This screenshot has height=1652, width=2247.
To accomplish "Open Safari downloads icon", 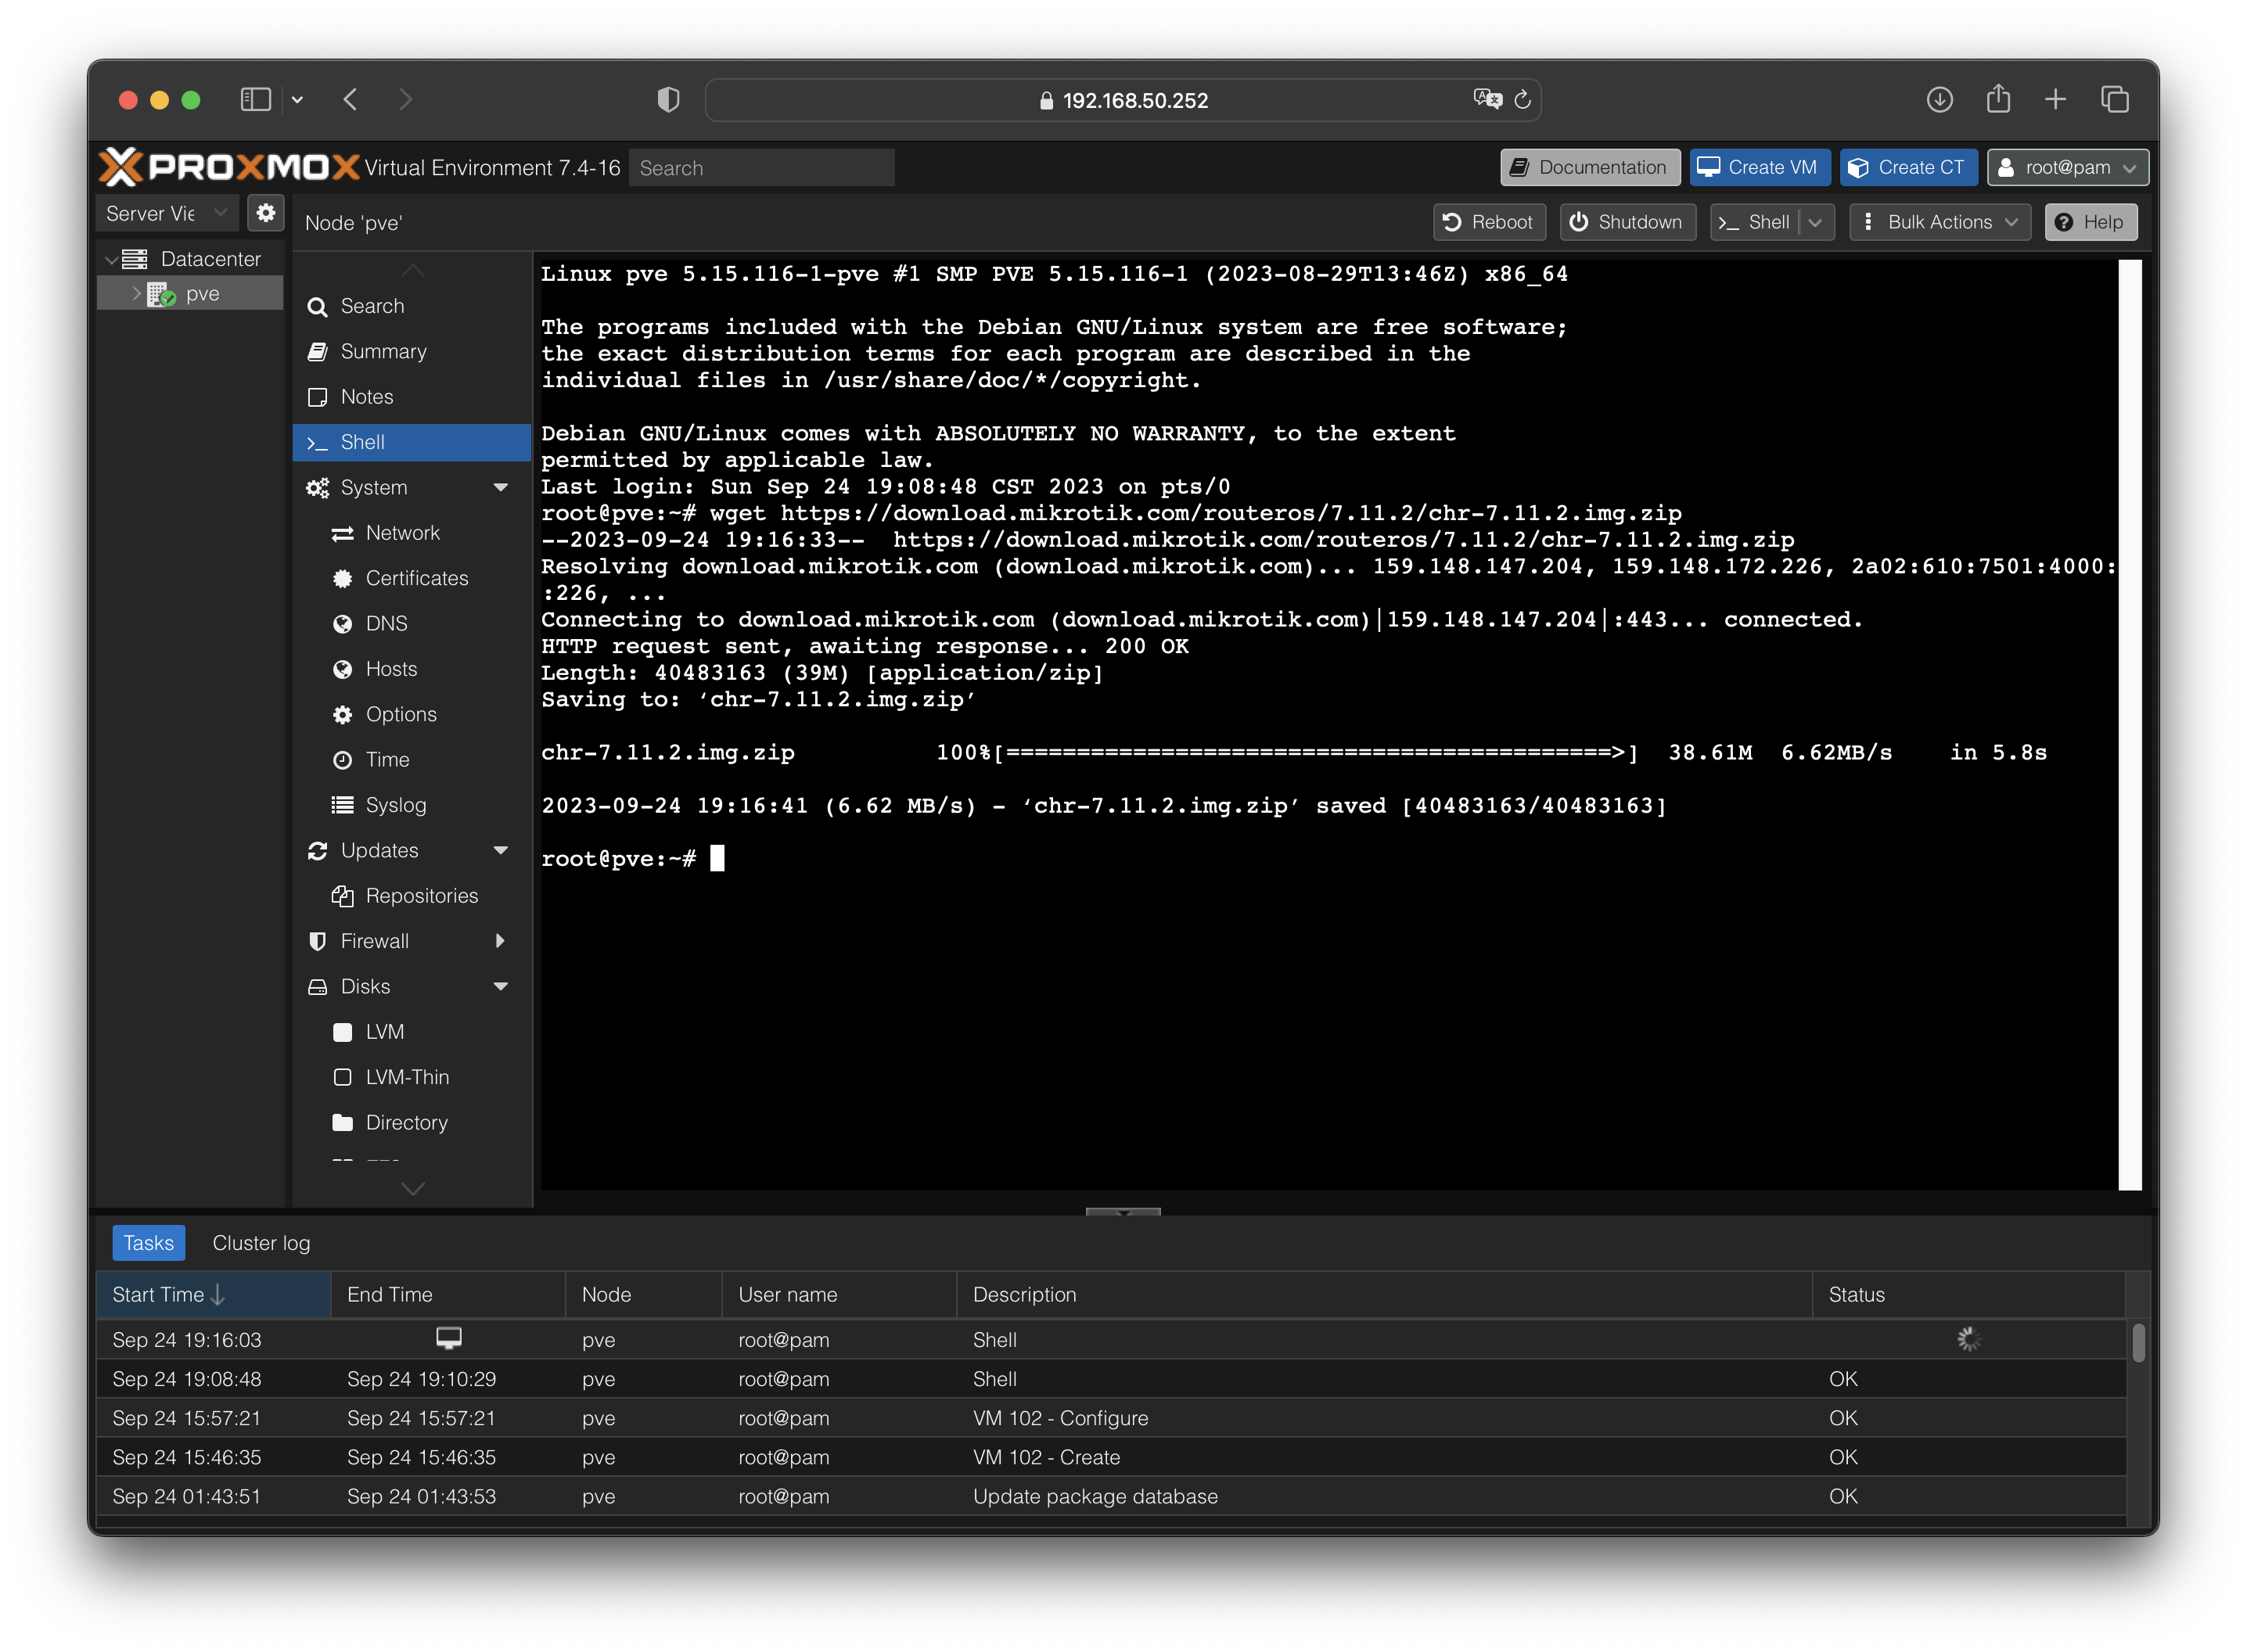I will point(1939,100).
